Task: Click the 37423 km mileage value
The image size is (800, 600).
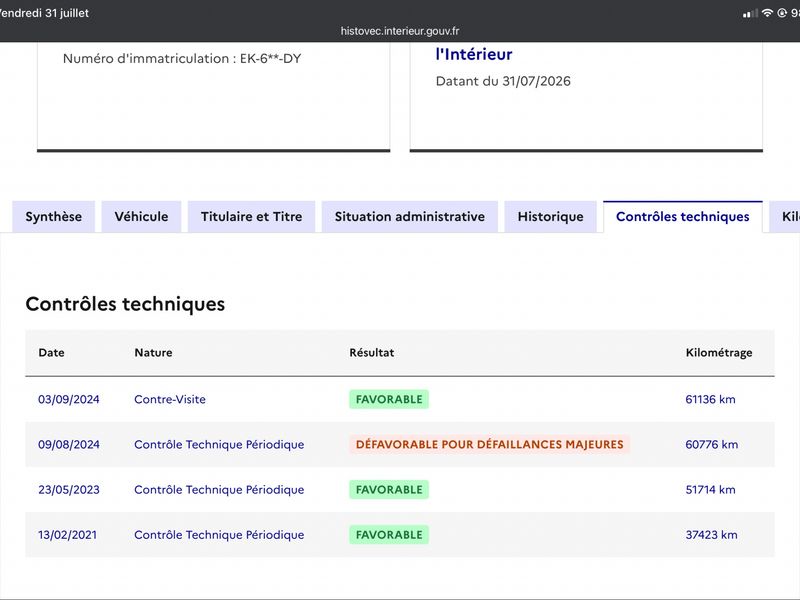Action: coord(711,535)
